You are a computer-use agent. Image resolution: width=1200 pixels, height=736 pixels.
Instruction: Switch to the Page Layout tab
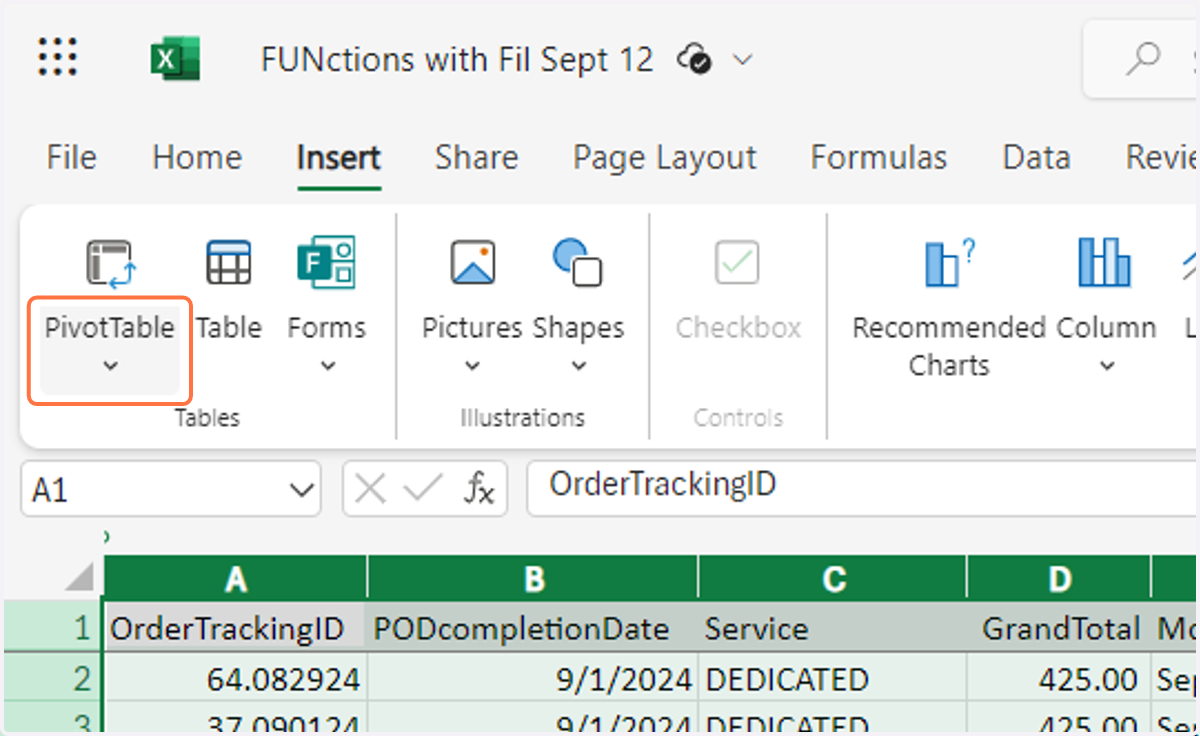click(x=665, y=157)
